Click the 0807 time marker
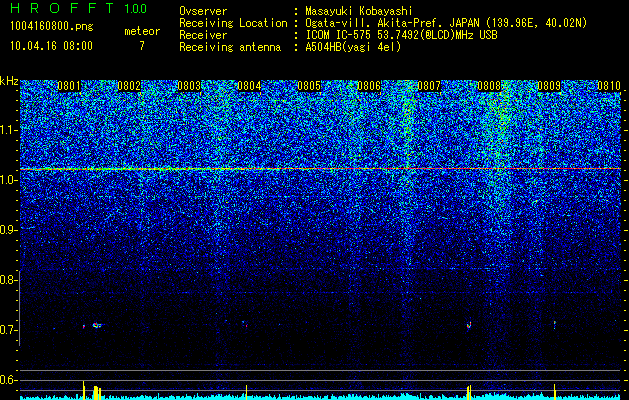This screenshot has width=629, height=400. [429, 86]
